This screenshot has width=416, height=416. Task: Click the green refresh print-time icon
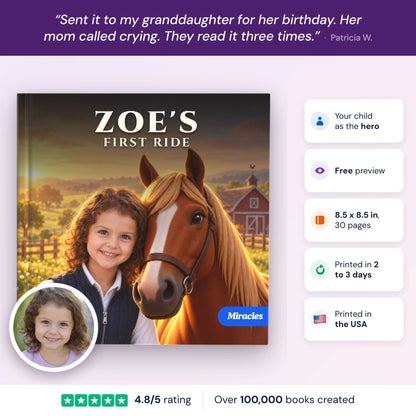320,269
